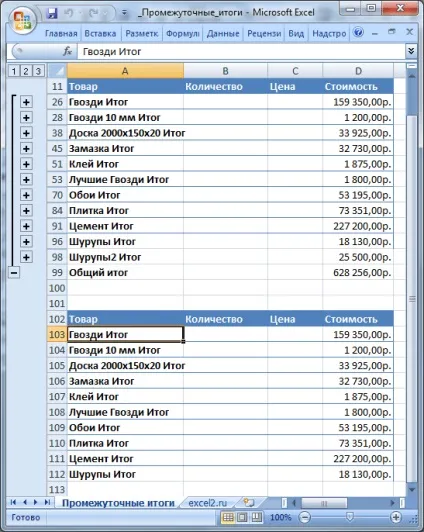Go to next sheet tab arrow
This screenshot has width=424, height=532.
click(36, 502)
